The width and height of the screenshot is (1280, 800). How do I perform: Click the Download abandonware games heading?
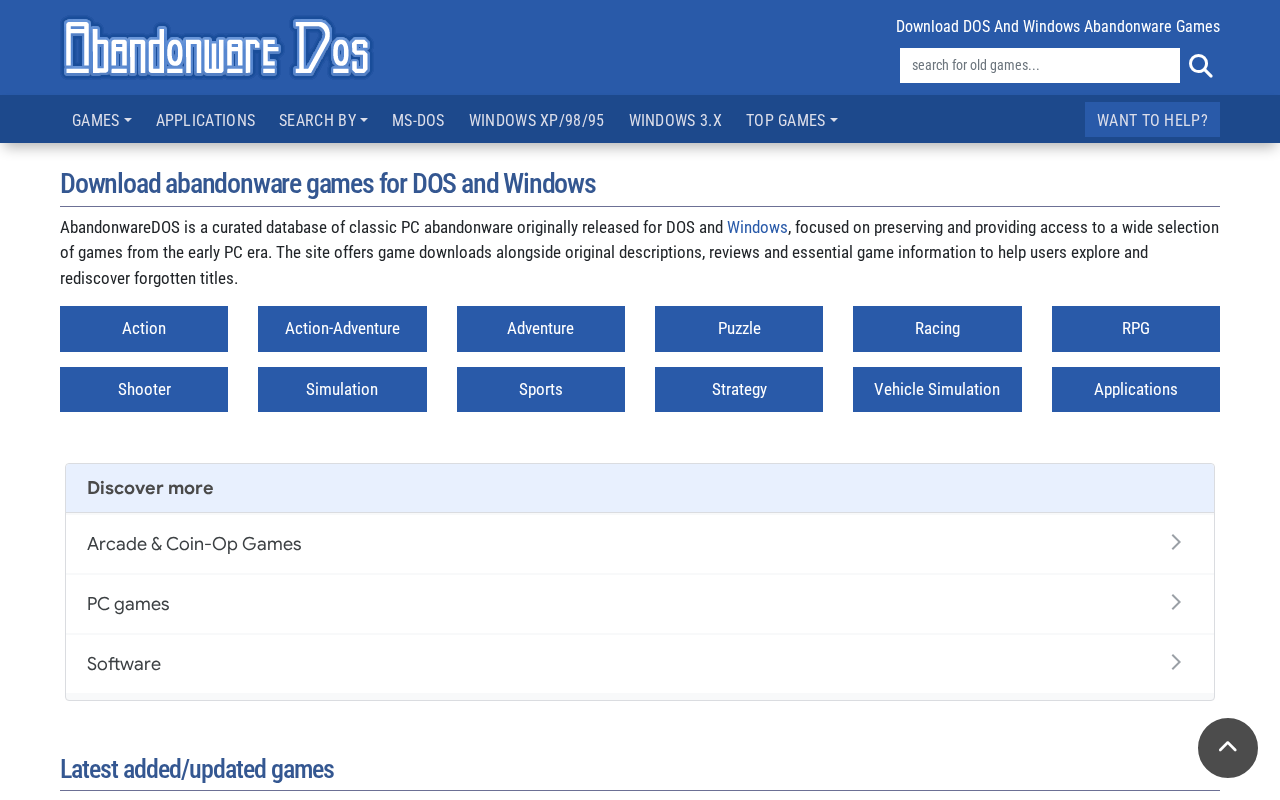tap(328, 184)
